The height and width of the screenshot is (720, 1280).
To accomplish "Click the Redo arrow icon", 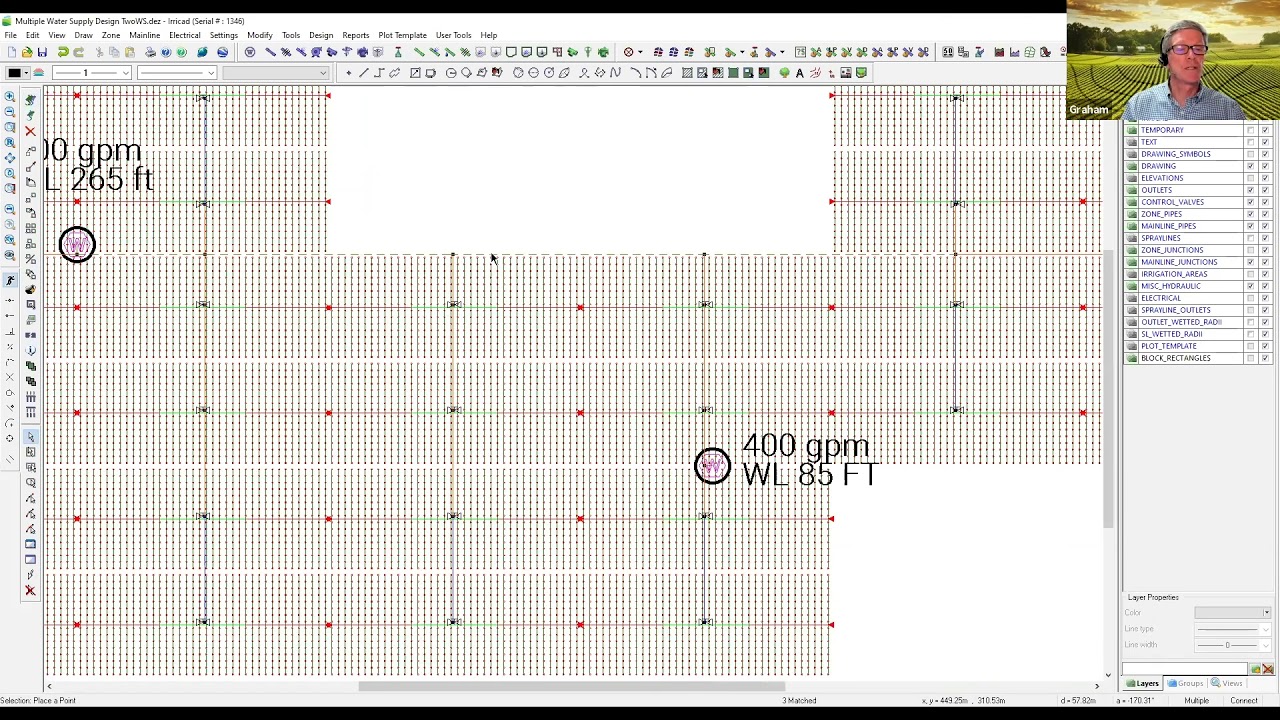I will click(x=78, y=52).
